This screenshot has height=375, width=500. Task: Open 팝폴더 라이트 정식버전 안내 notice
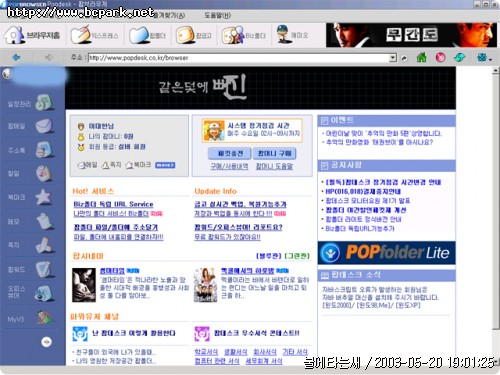click(x=363, y=219)
